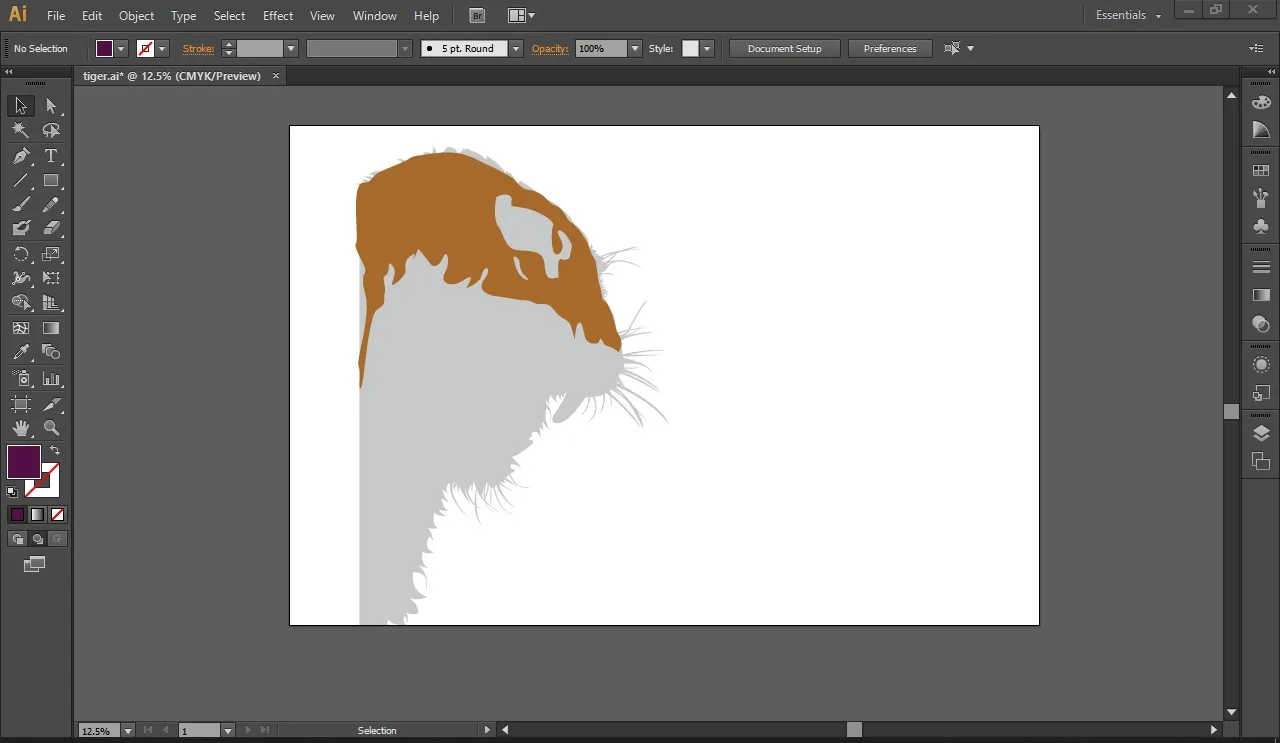This screenshot has height=743, width=1280.
Task: Select the Paintbrush tool
Action: [21, 204]
